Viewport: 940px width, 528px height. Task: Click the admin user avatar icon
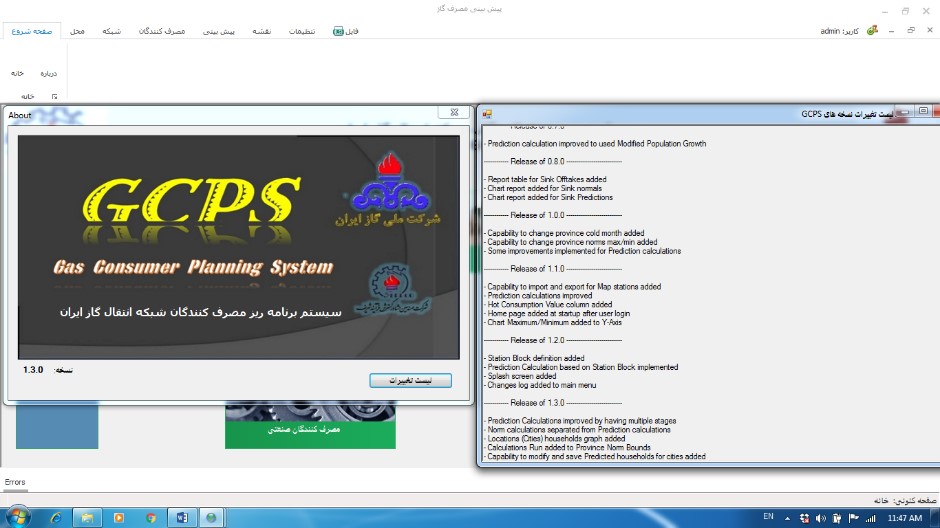[x=872, y=31]
